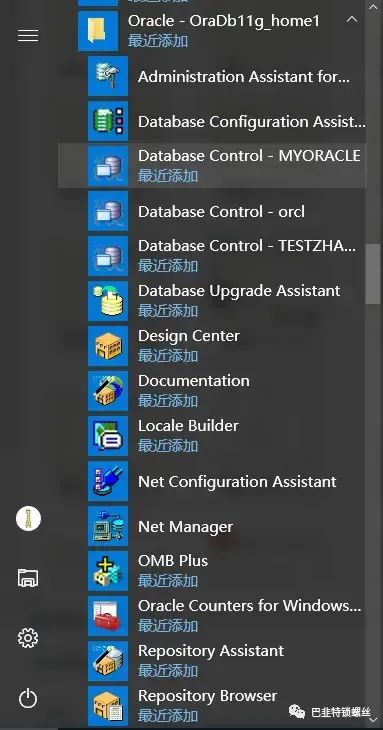Launch Repository Assistant
Screen dimensions: 383x730
[x=212, y=660]
